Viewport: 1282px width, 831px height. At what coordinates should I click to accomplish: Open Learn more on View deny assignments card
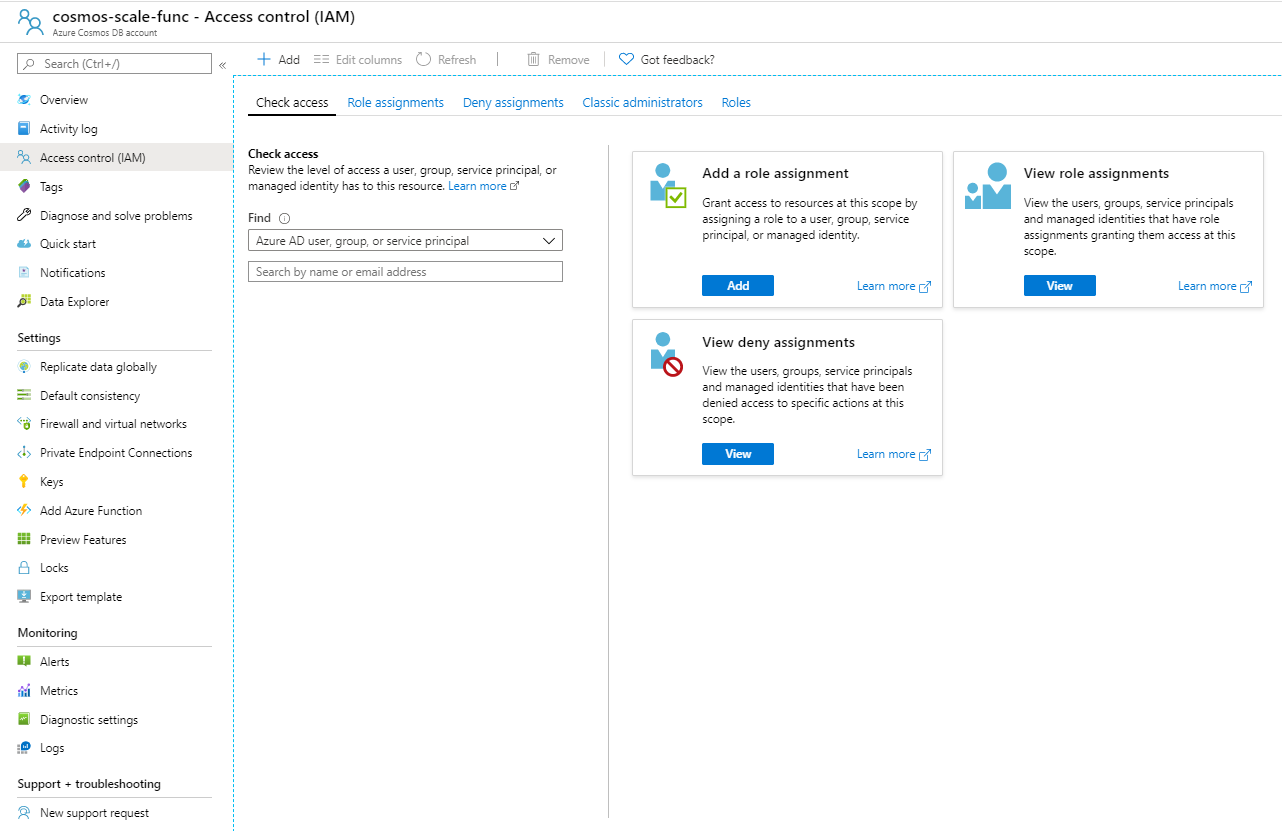point(894,454)
